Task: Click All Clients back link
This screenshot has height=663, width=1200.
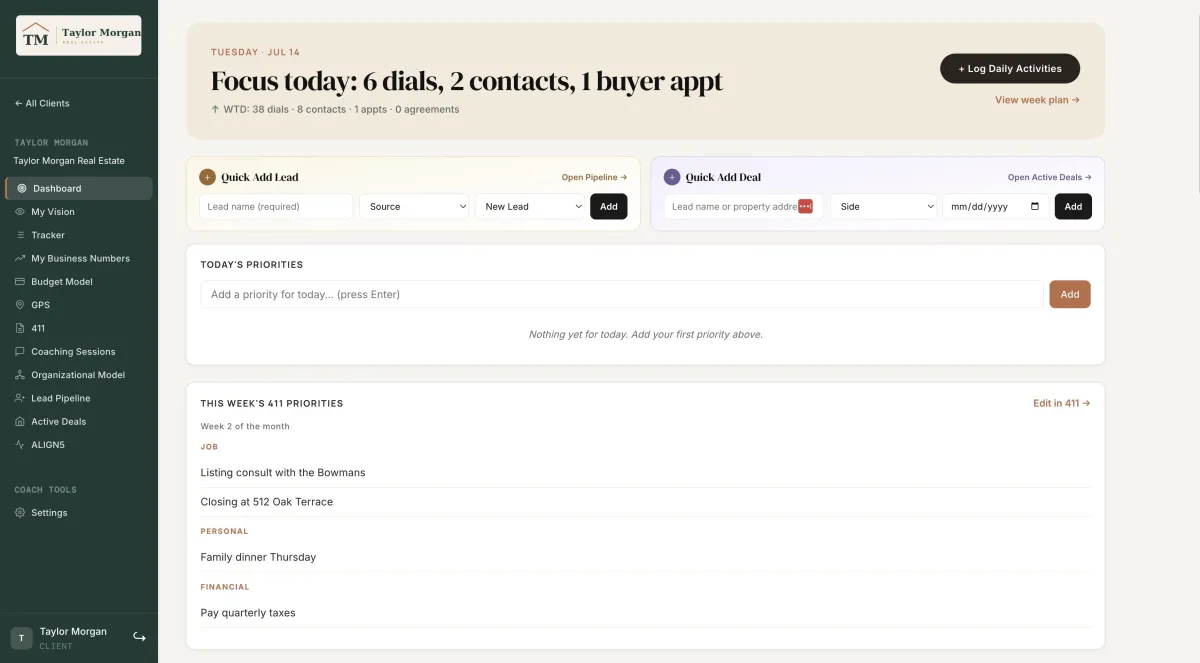Action: pos(42,103)
